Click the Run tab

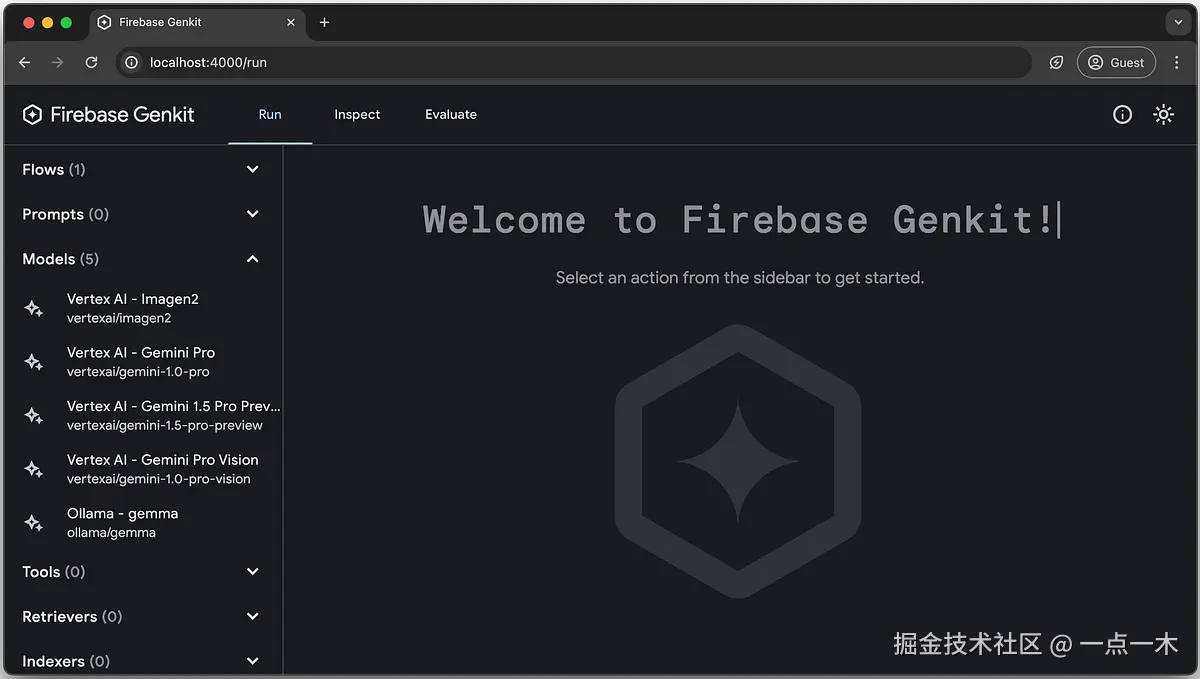[x=269, y=114]
